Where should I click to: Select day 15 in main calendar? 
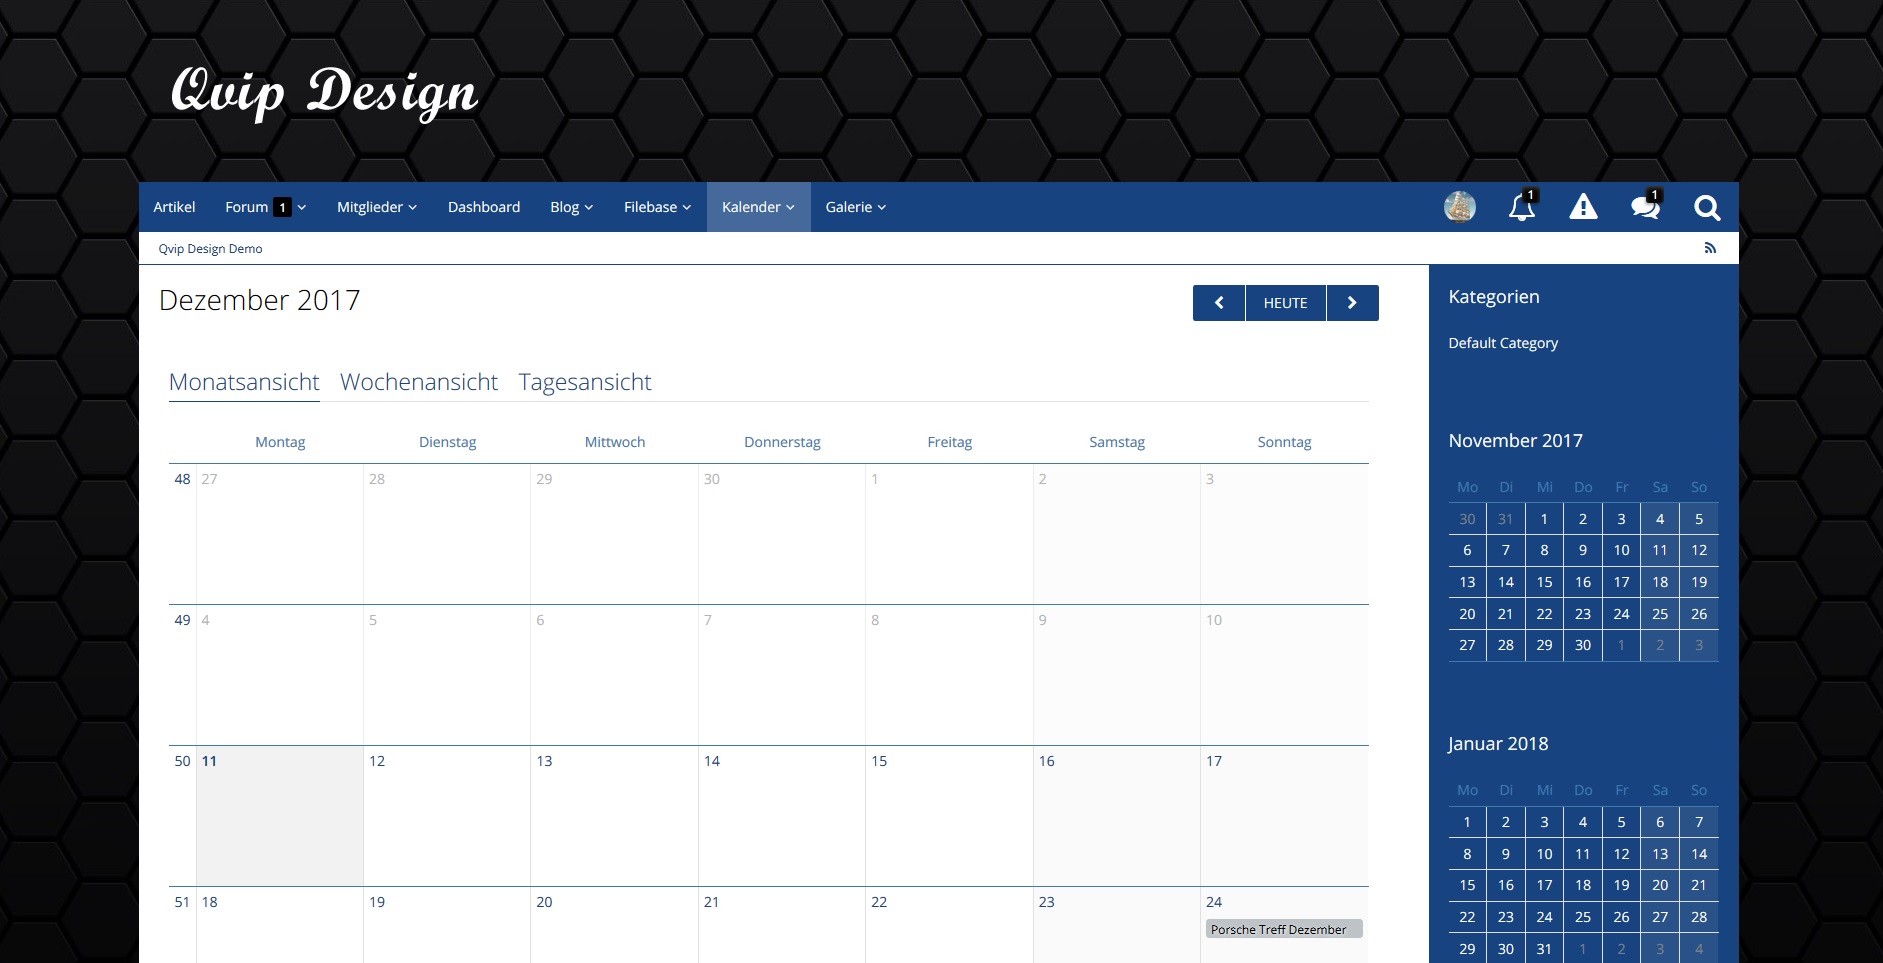[x=879, y=761]
